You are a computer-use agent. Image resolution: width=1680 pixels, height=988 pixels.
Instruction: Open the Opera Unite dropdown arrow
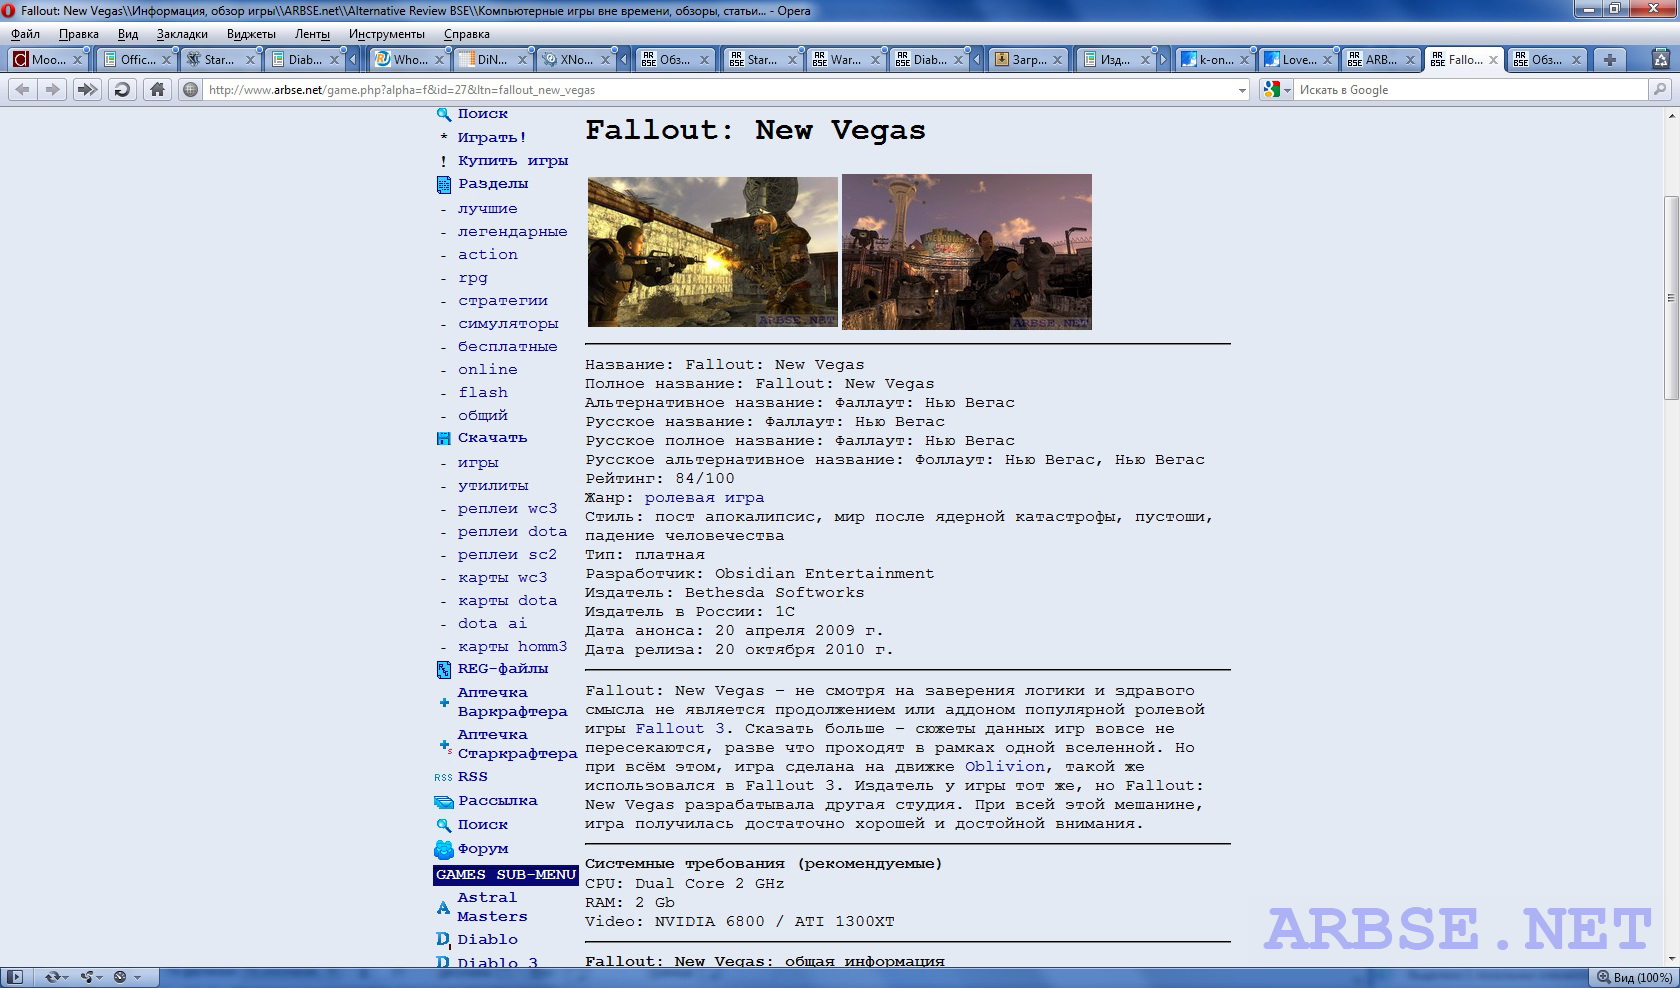coord(101,977)
